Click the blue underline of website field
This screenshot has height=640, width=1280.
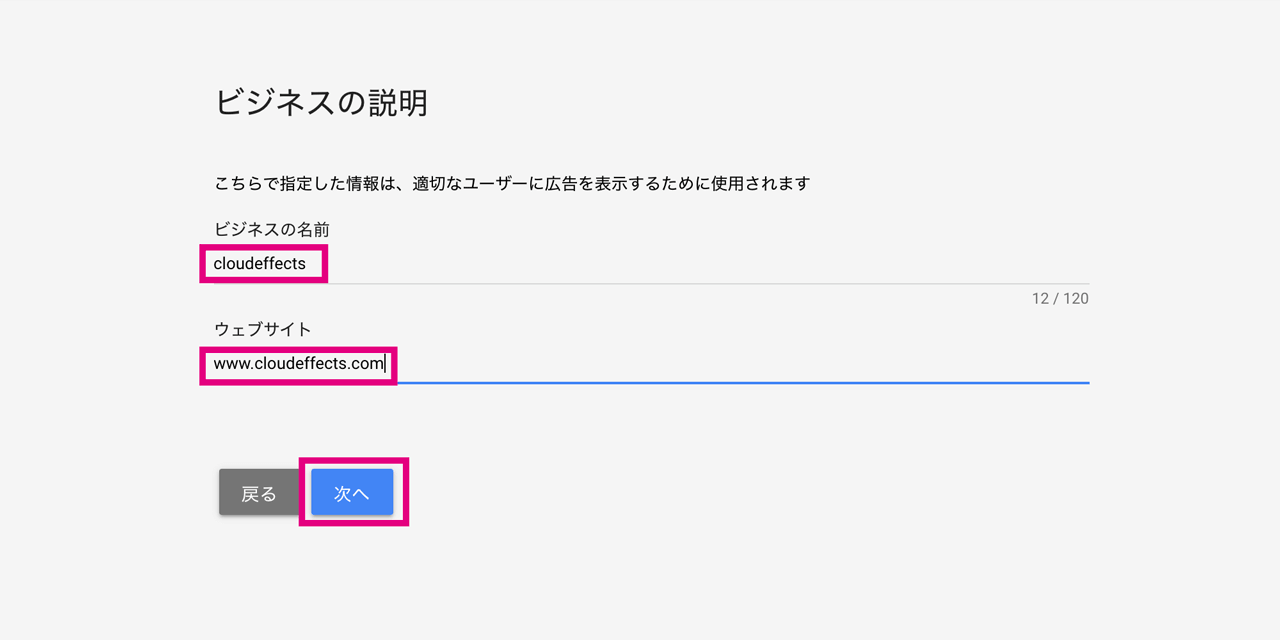pyautogui.click(x=651, y=382)
